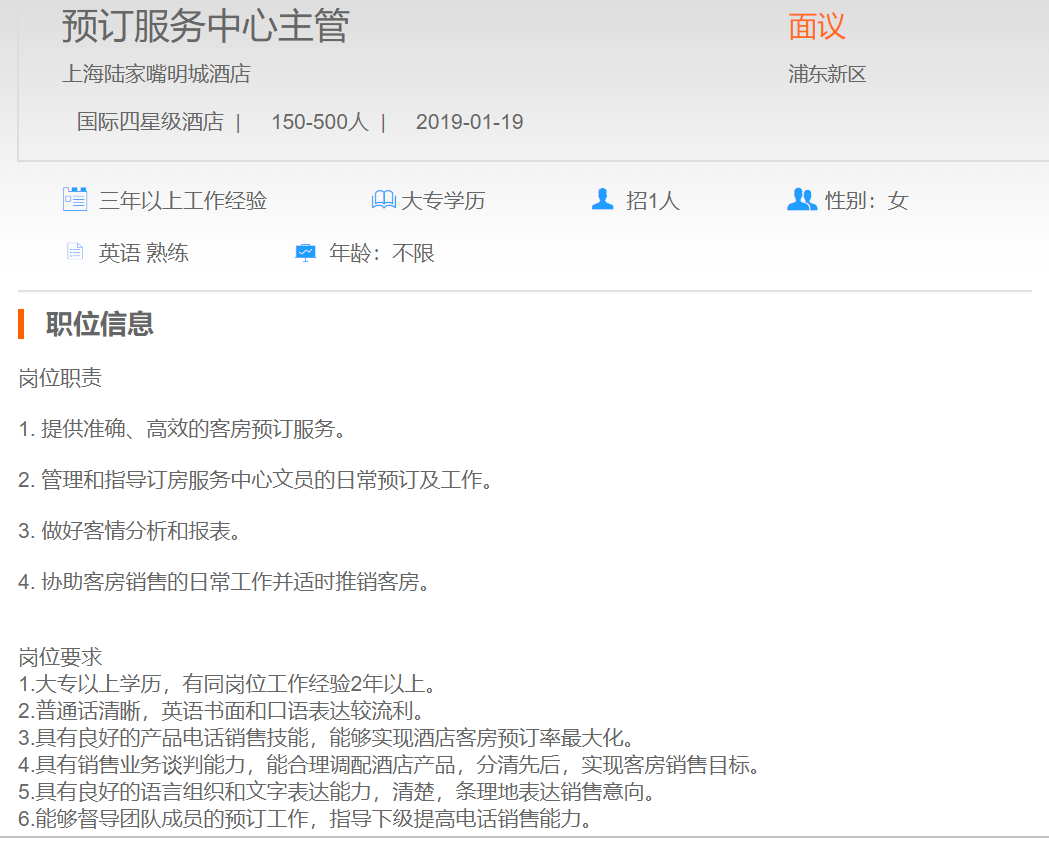1049x843 pixels.
Task: Click the two-people icon beside 性别
Action: [x=801, y=199]
